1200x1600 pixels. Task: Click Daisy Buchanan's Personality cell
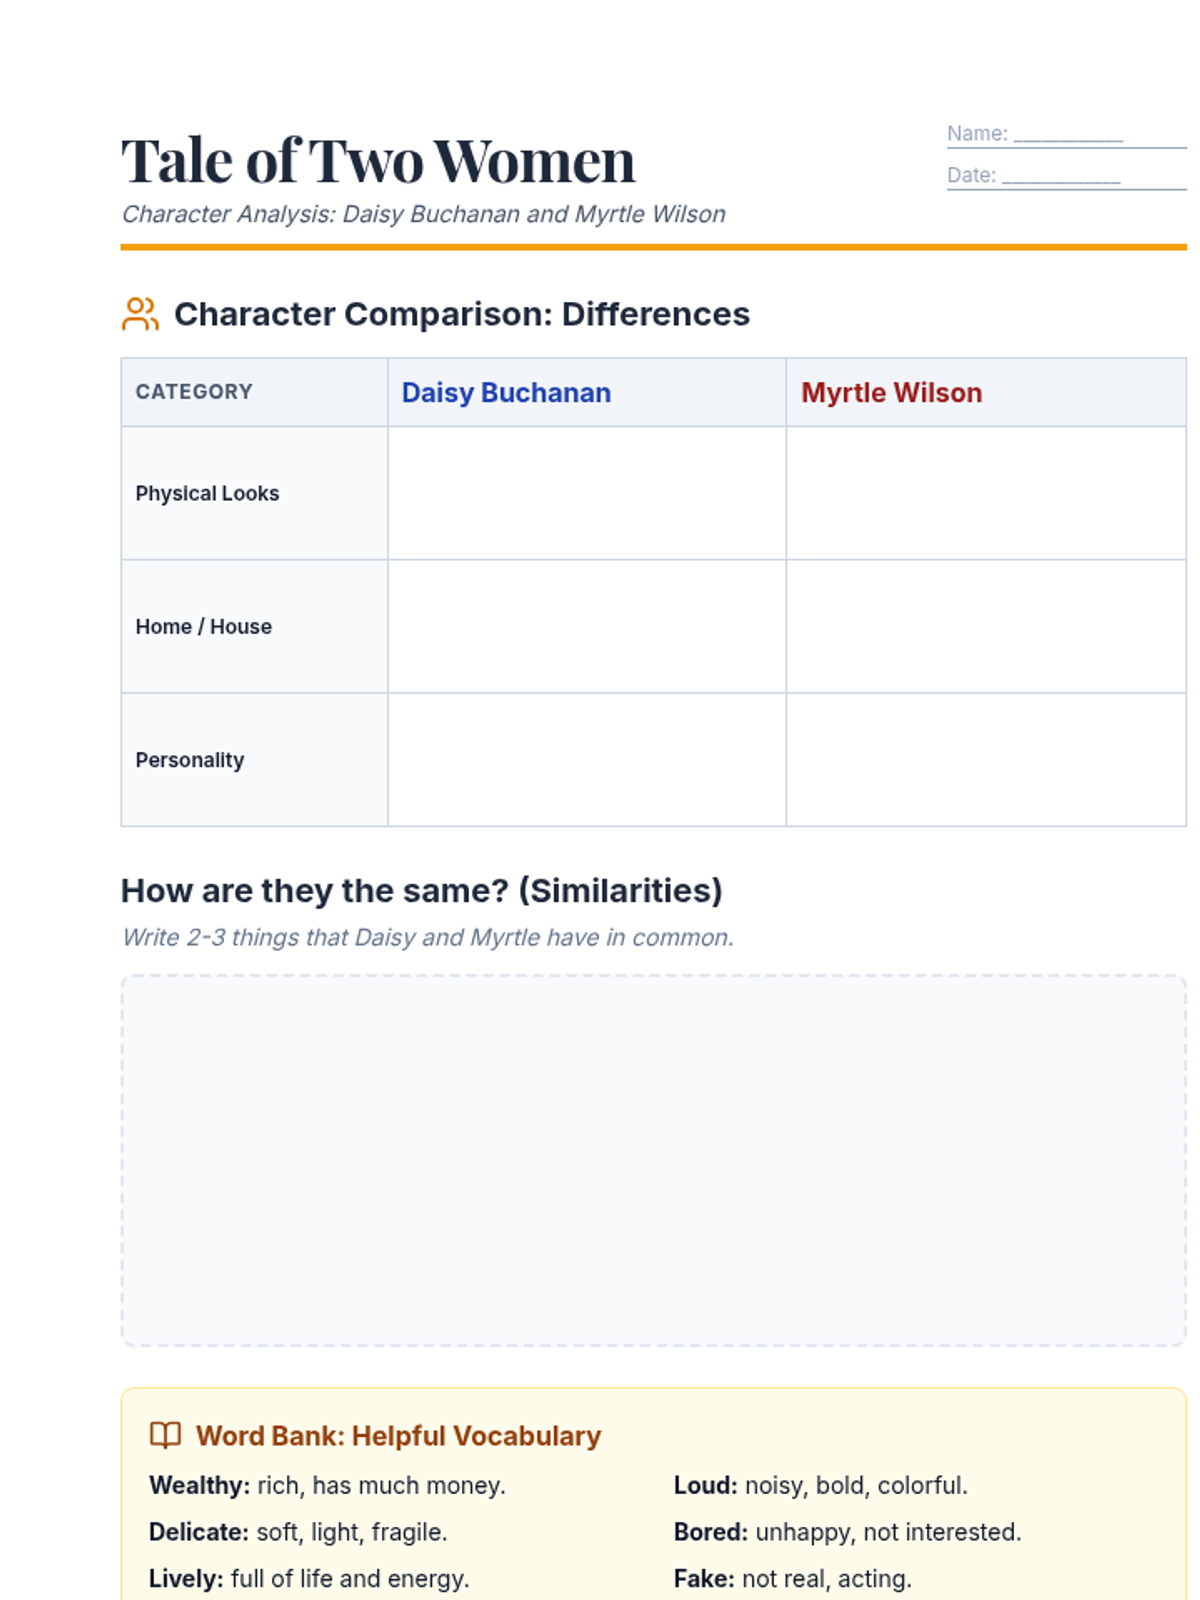587,760
